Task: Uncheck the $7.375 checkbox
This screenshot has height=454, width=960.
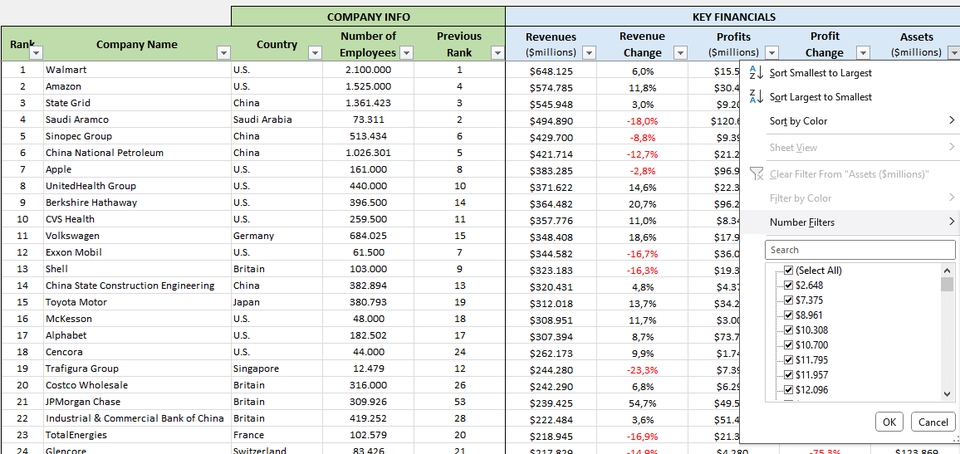Action: tap(789, 300)
